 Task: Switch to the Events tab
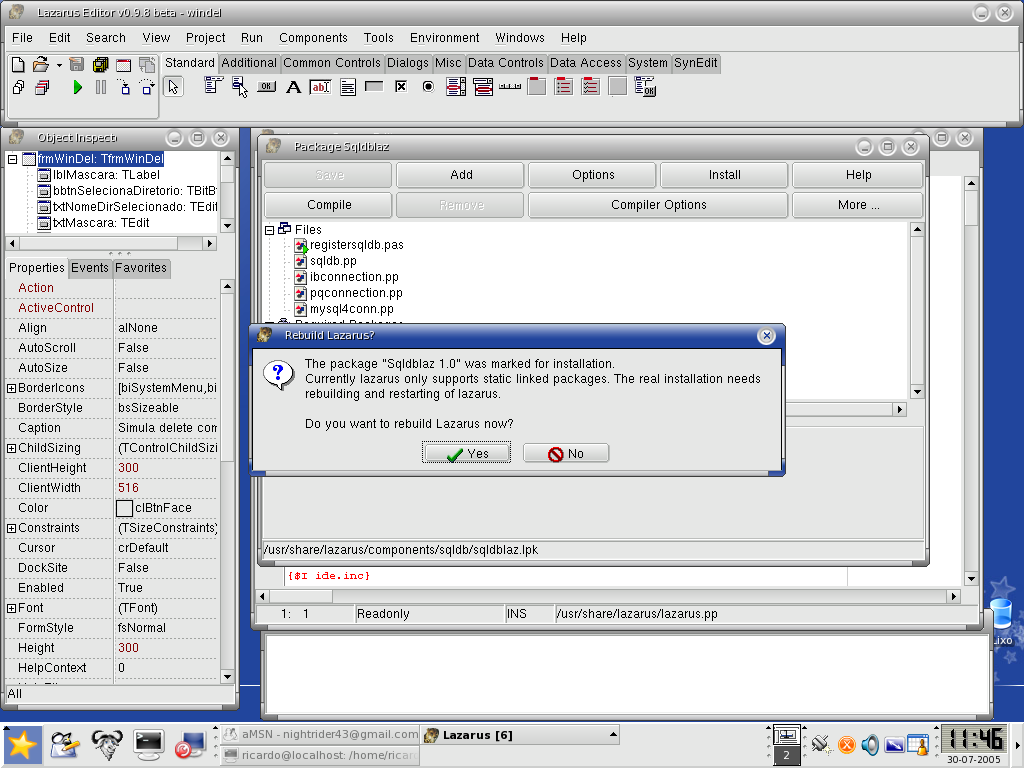tap(90, 268)
